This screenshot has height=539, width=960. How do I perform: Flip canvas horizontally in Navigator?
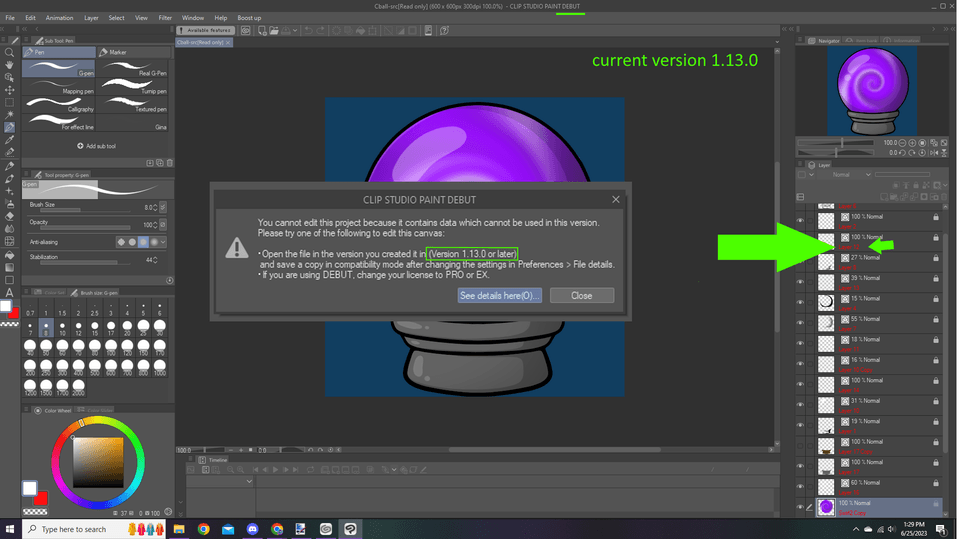pos(934,153)
